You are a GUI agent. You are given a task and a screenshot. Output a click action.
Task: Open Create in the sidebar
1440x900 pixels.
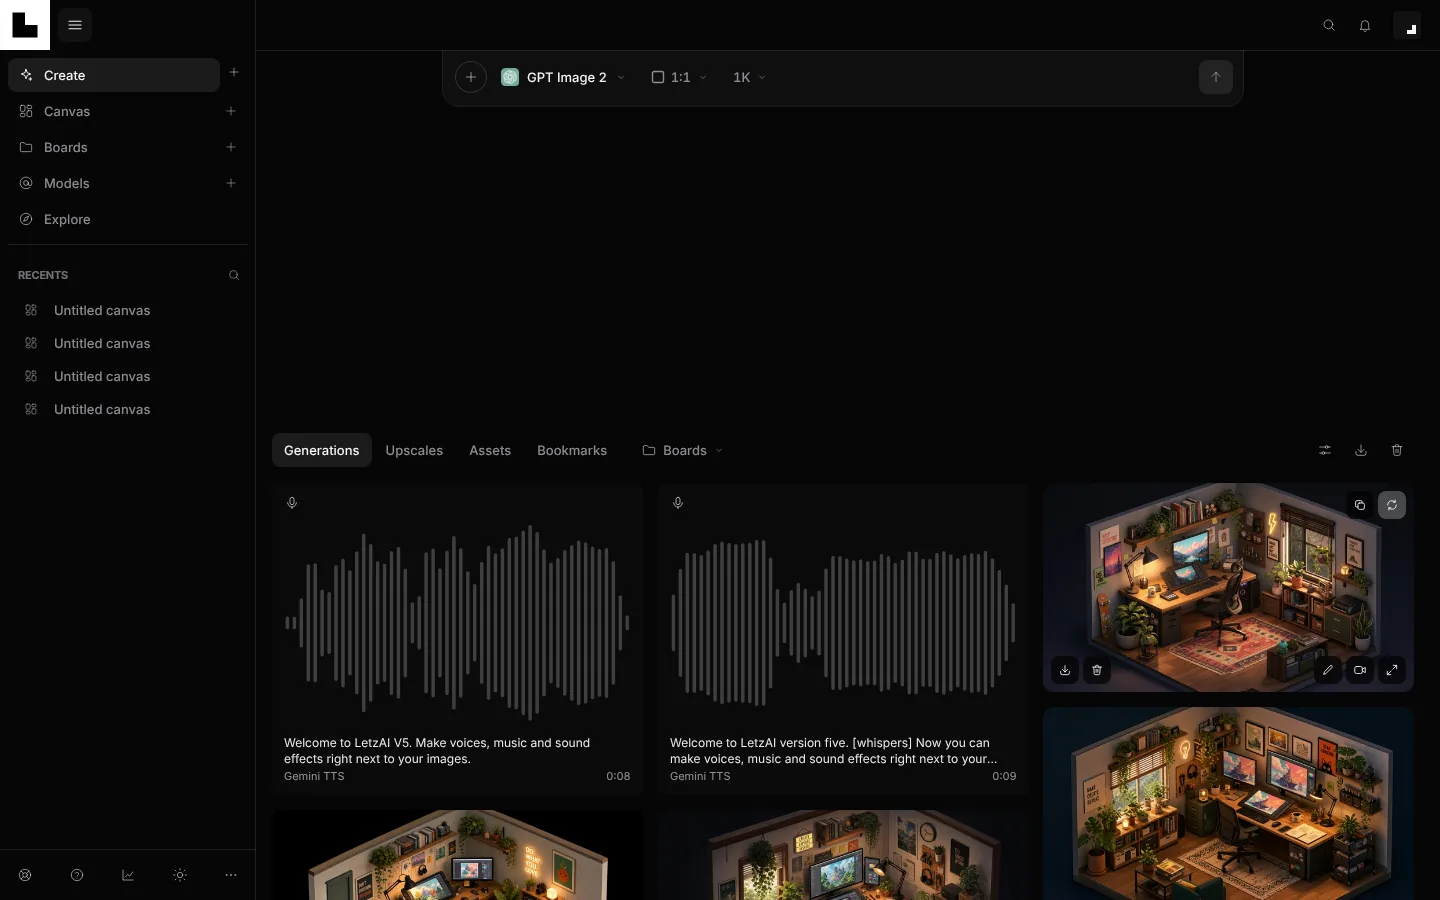(x=114, y=75)
